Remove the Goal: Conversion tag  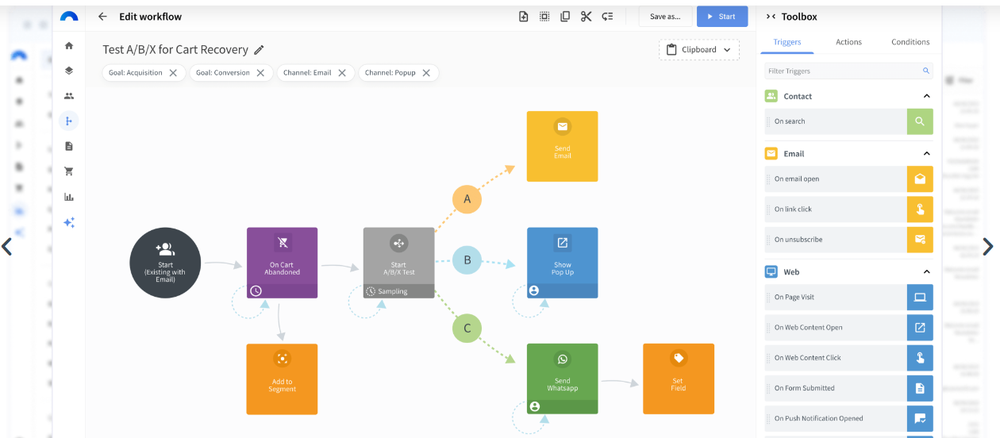click(x=260, y=73)
